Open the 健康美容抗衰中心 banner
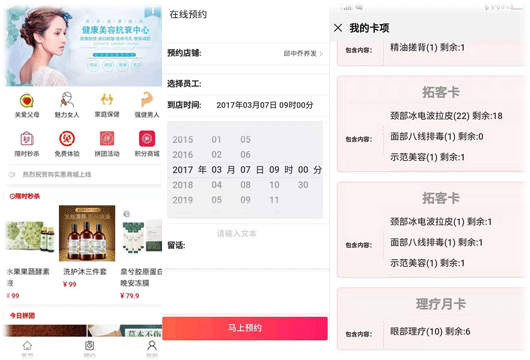Viewport: 530px width, 360px height. (x=83, y=46)
